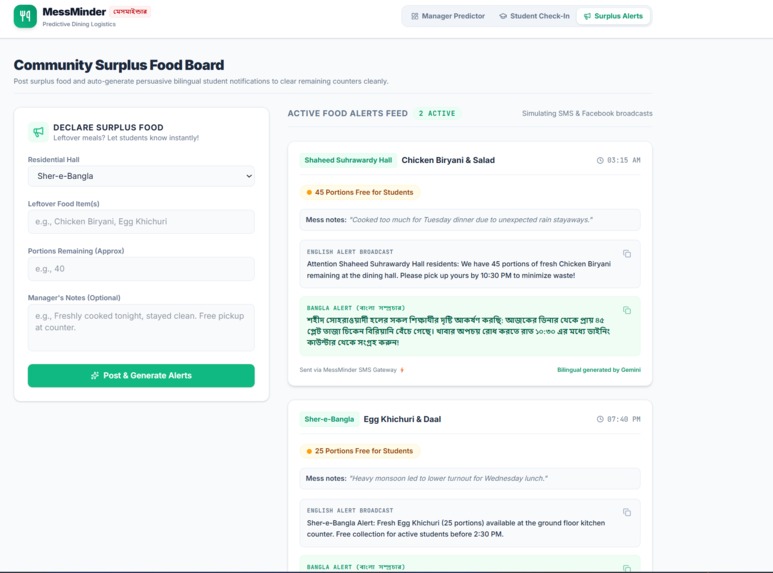Click the 45 Portions Free for Students badge
Image resolution: width=773 pixels, height=573 pixels.
(x=359, y=192)
